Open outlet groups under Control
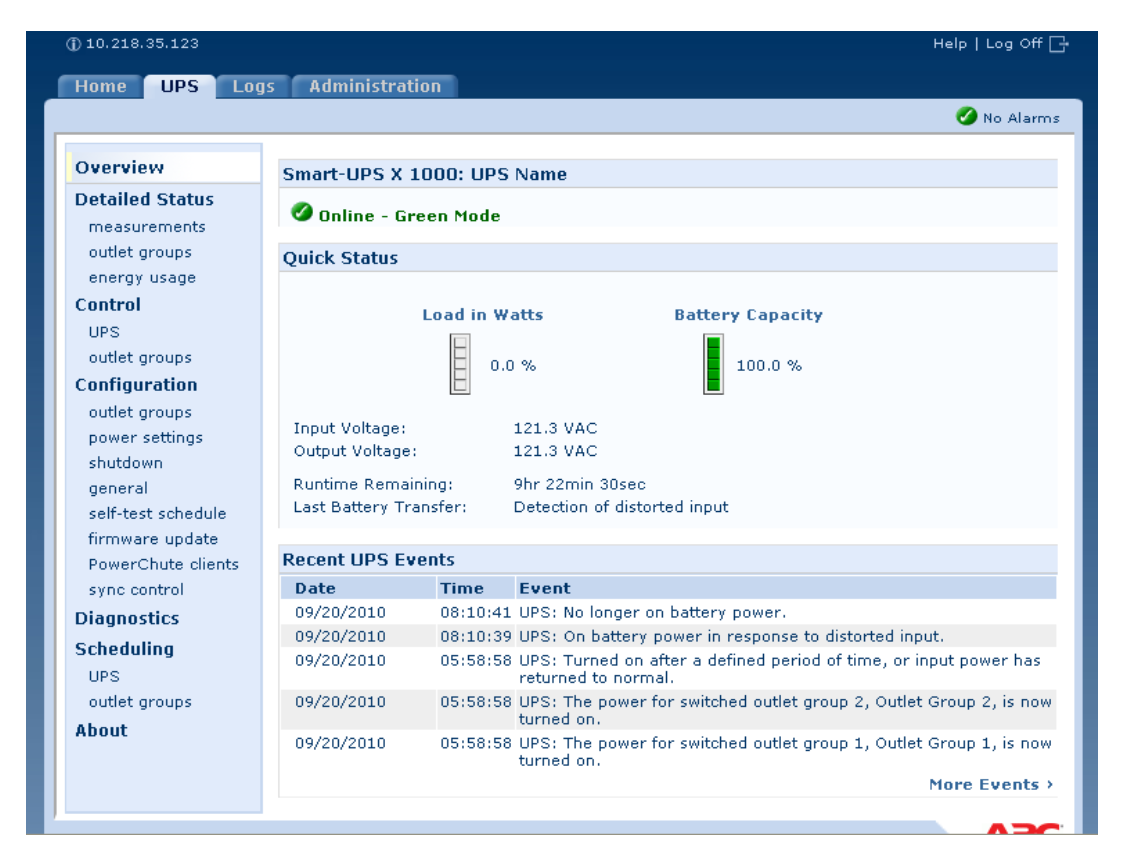The height and width of the screenshot is (854, 1124). click(140, 358)
